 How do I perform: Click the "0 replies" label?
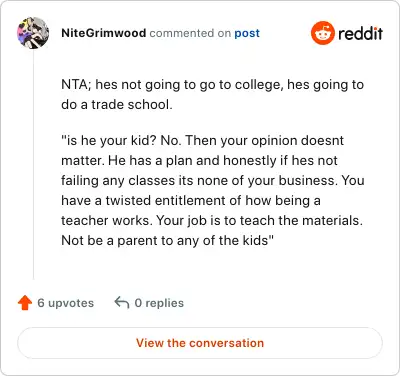tap(159, 303)
